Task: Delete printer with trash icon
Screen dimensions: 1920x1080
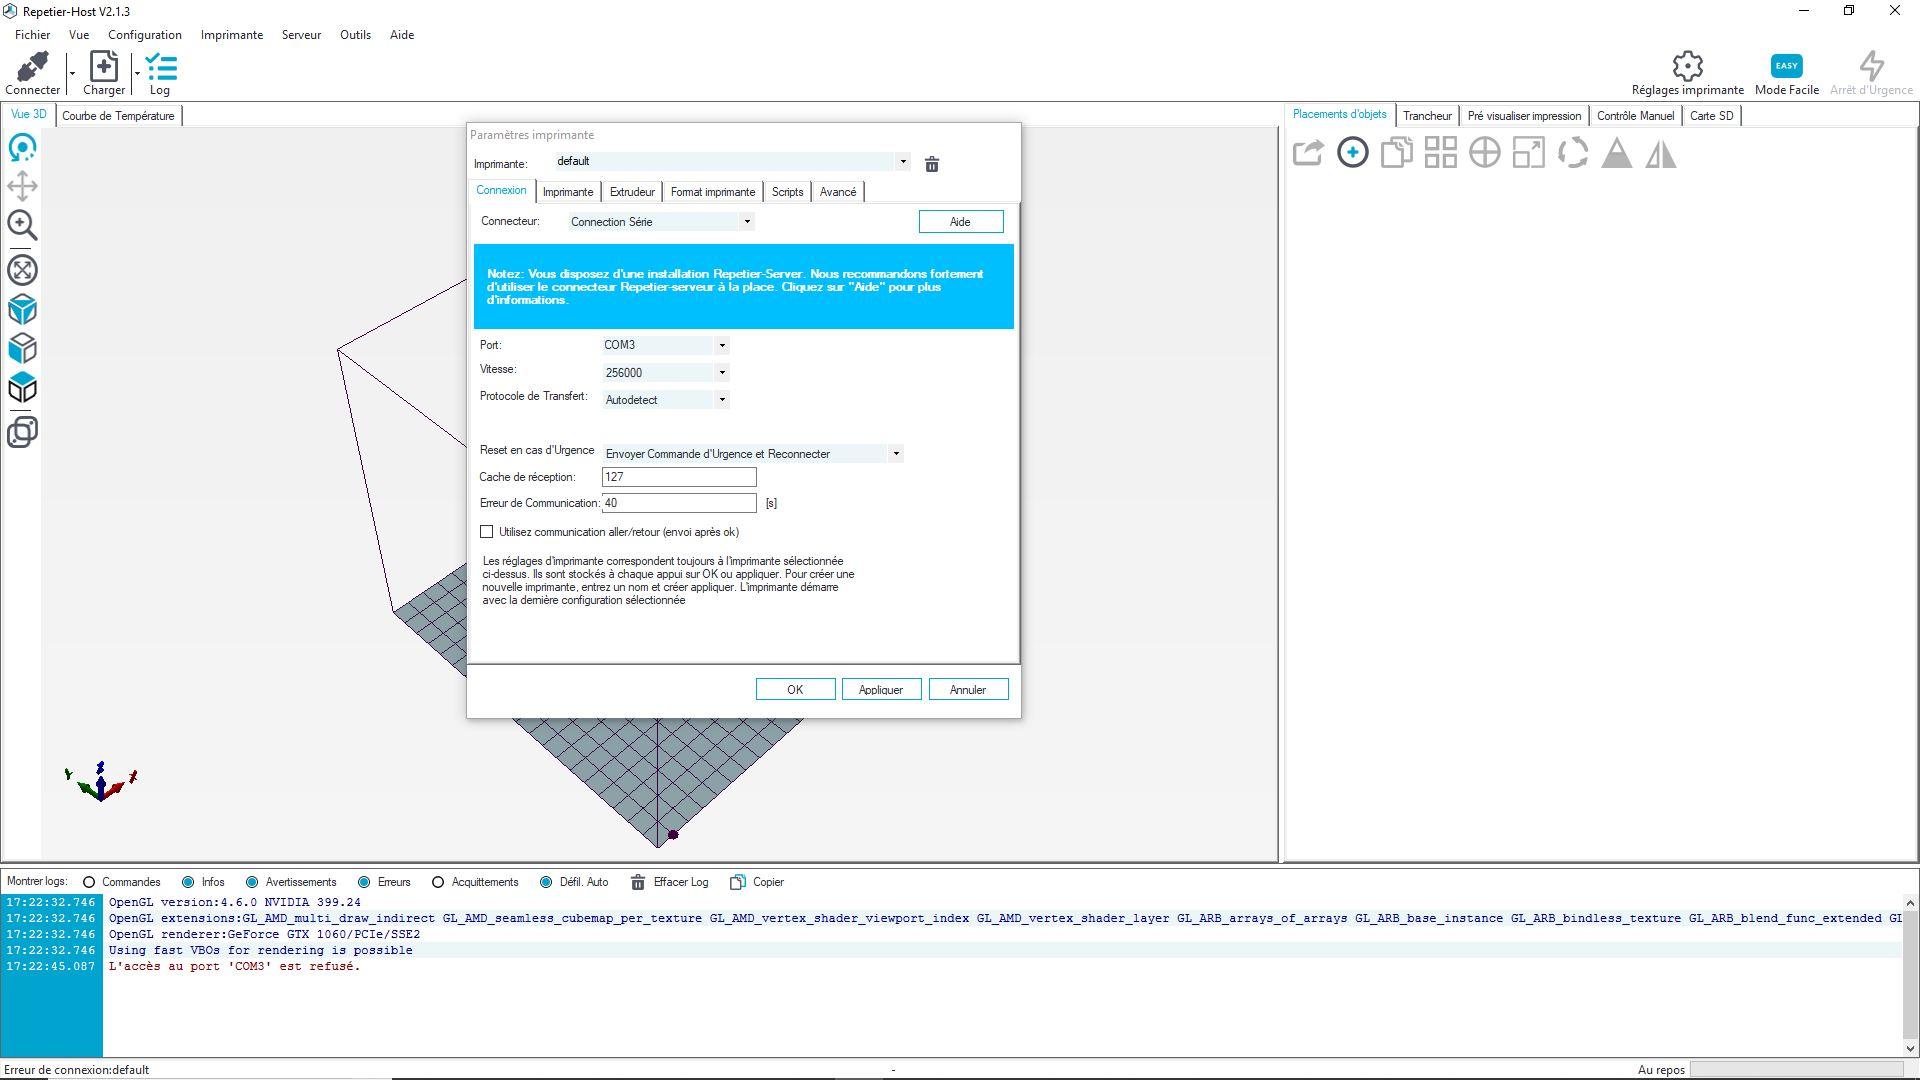Action: pyautogui.click(x=931, y=164)
